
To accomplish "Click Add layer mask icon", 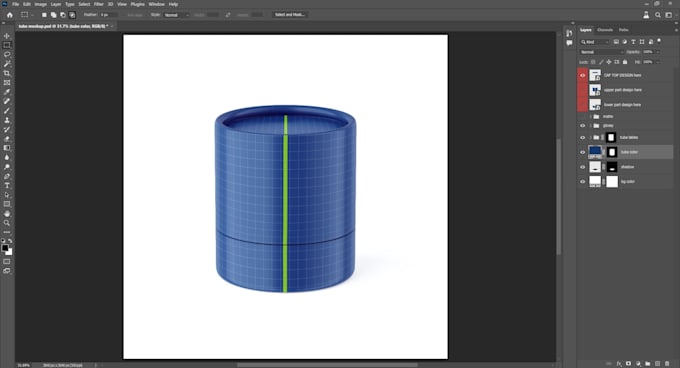I will click(628, 364).
